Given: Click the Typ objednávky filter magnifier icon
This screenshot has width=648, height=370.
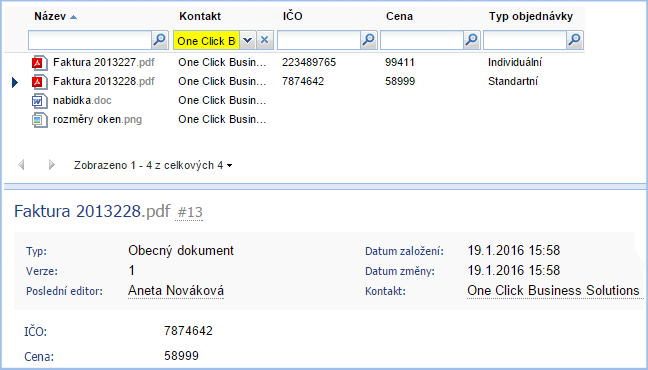Looking at the screenshot, I should coord(575,40).
